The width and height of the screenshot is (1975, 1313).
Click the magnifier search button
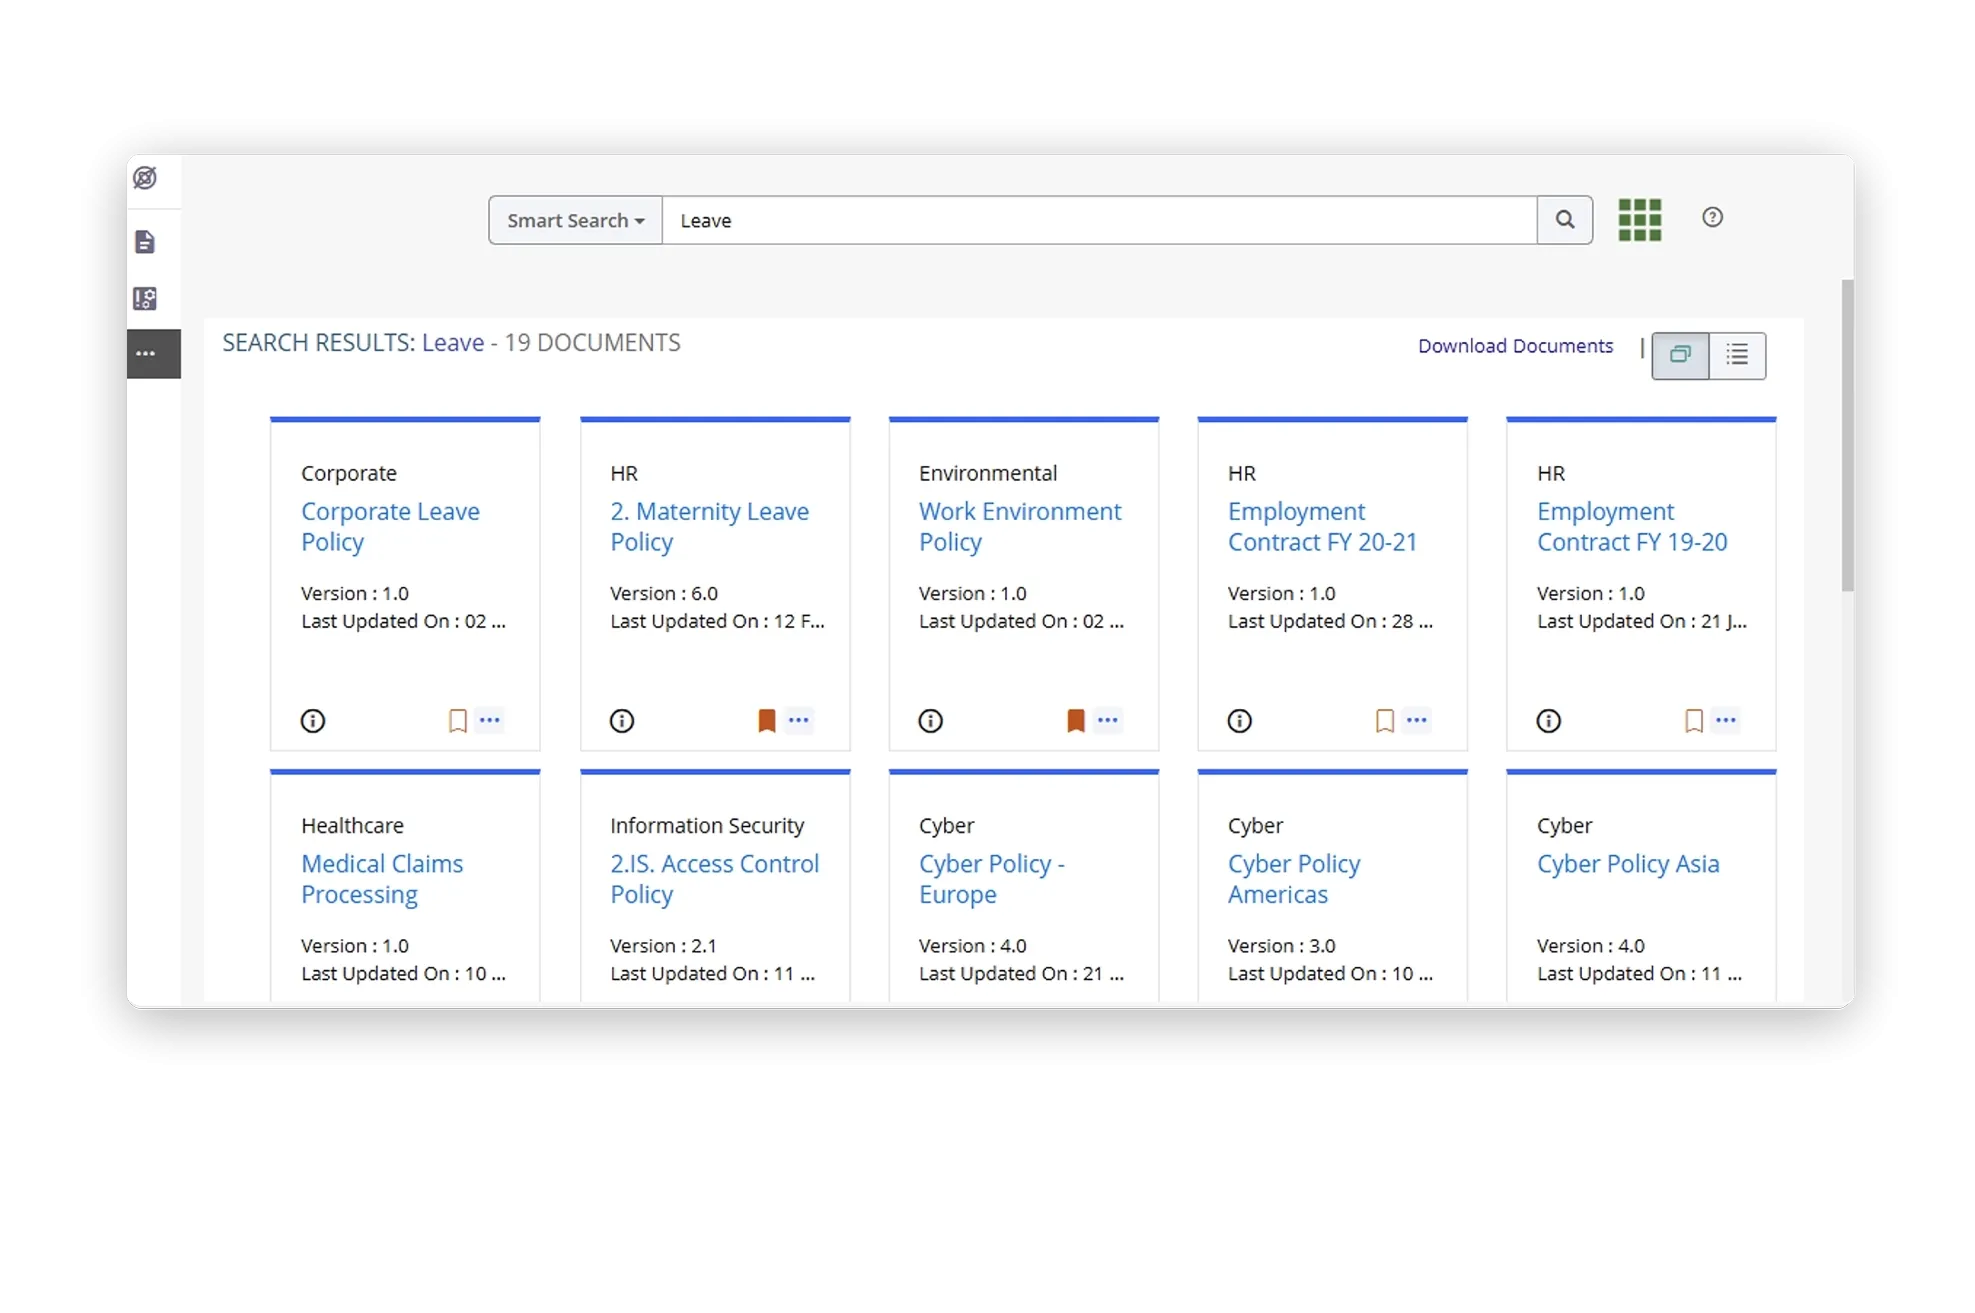click(1564, 220)
